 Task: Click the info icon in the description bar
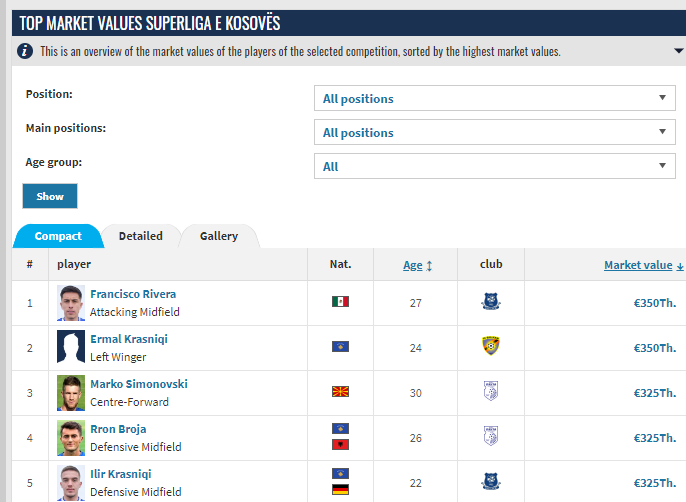pyautogui.click(x=24, y=51)
